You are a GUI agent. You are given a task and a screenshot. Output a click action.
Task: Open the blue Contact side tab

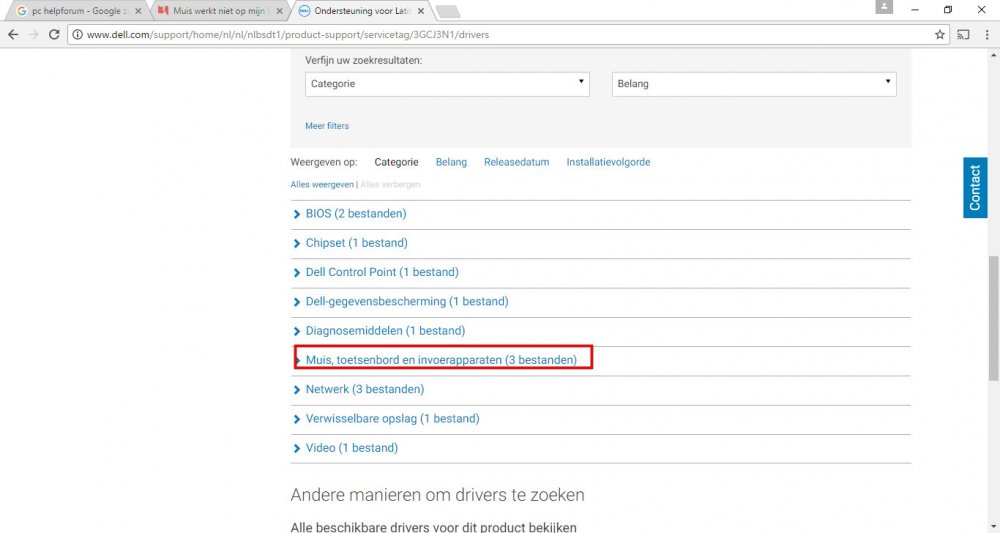click(975, 187)
